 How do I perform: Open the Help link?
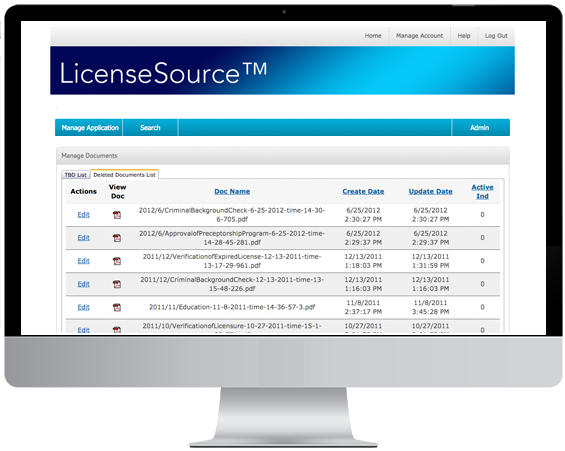464,36
